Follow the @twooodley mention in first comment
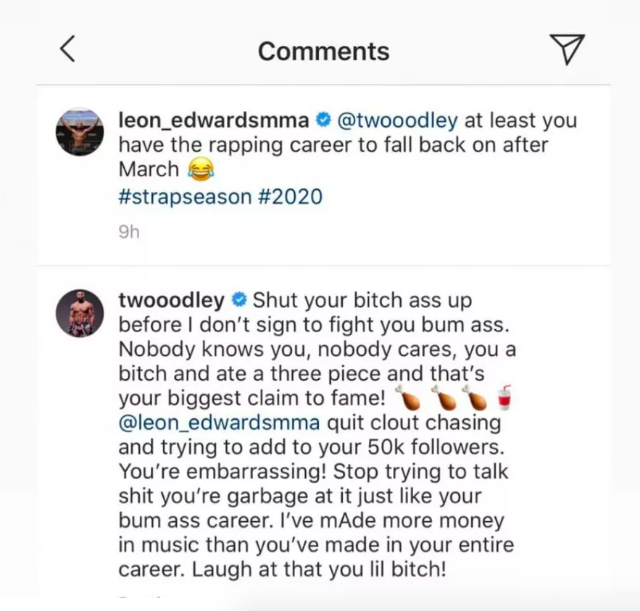 [398, 121]
